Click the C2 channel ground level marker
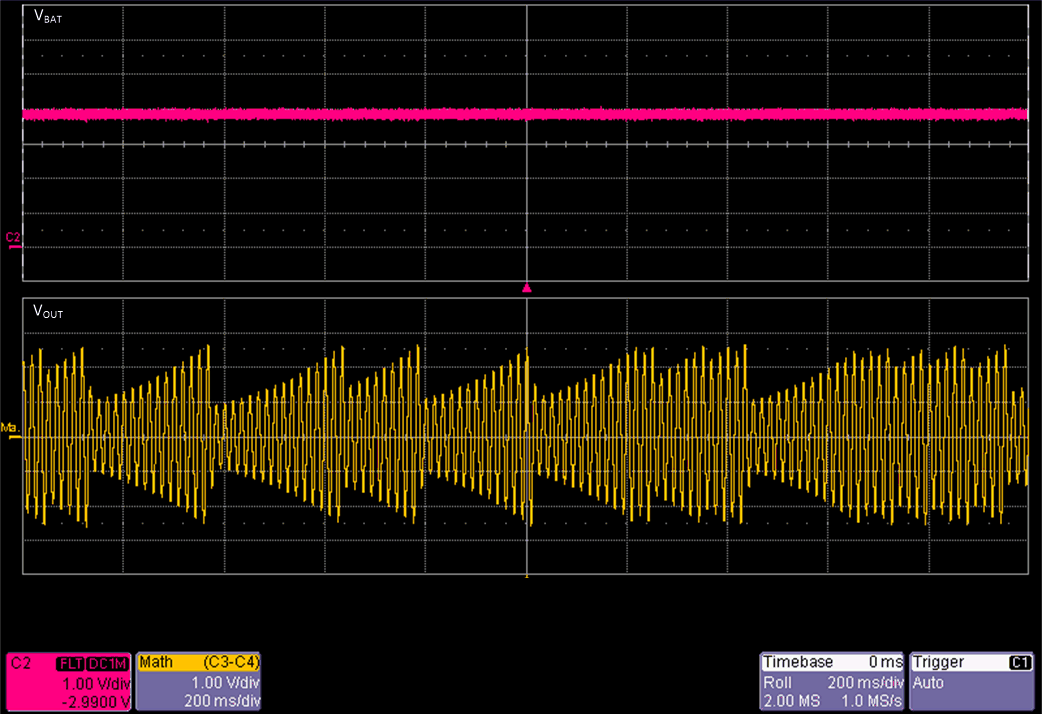Viewport: 1042px width, 714px height. (13, 238)
